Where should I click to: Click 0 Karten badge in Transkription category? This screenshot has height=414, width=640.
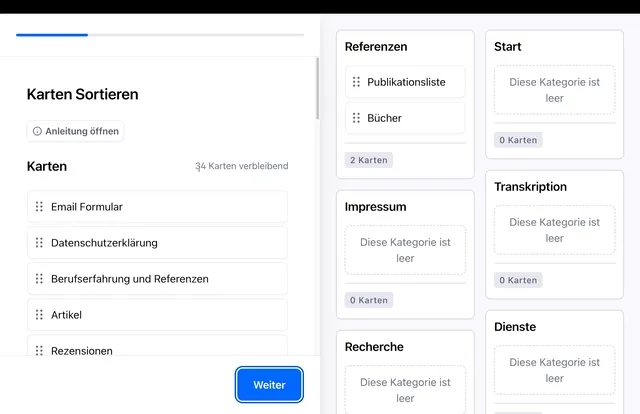click(x=518, y=280)
